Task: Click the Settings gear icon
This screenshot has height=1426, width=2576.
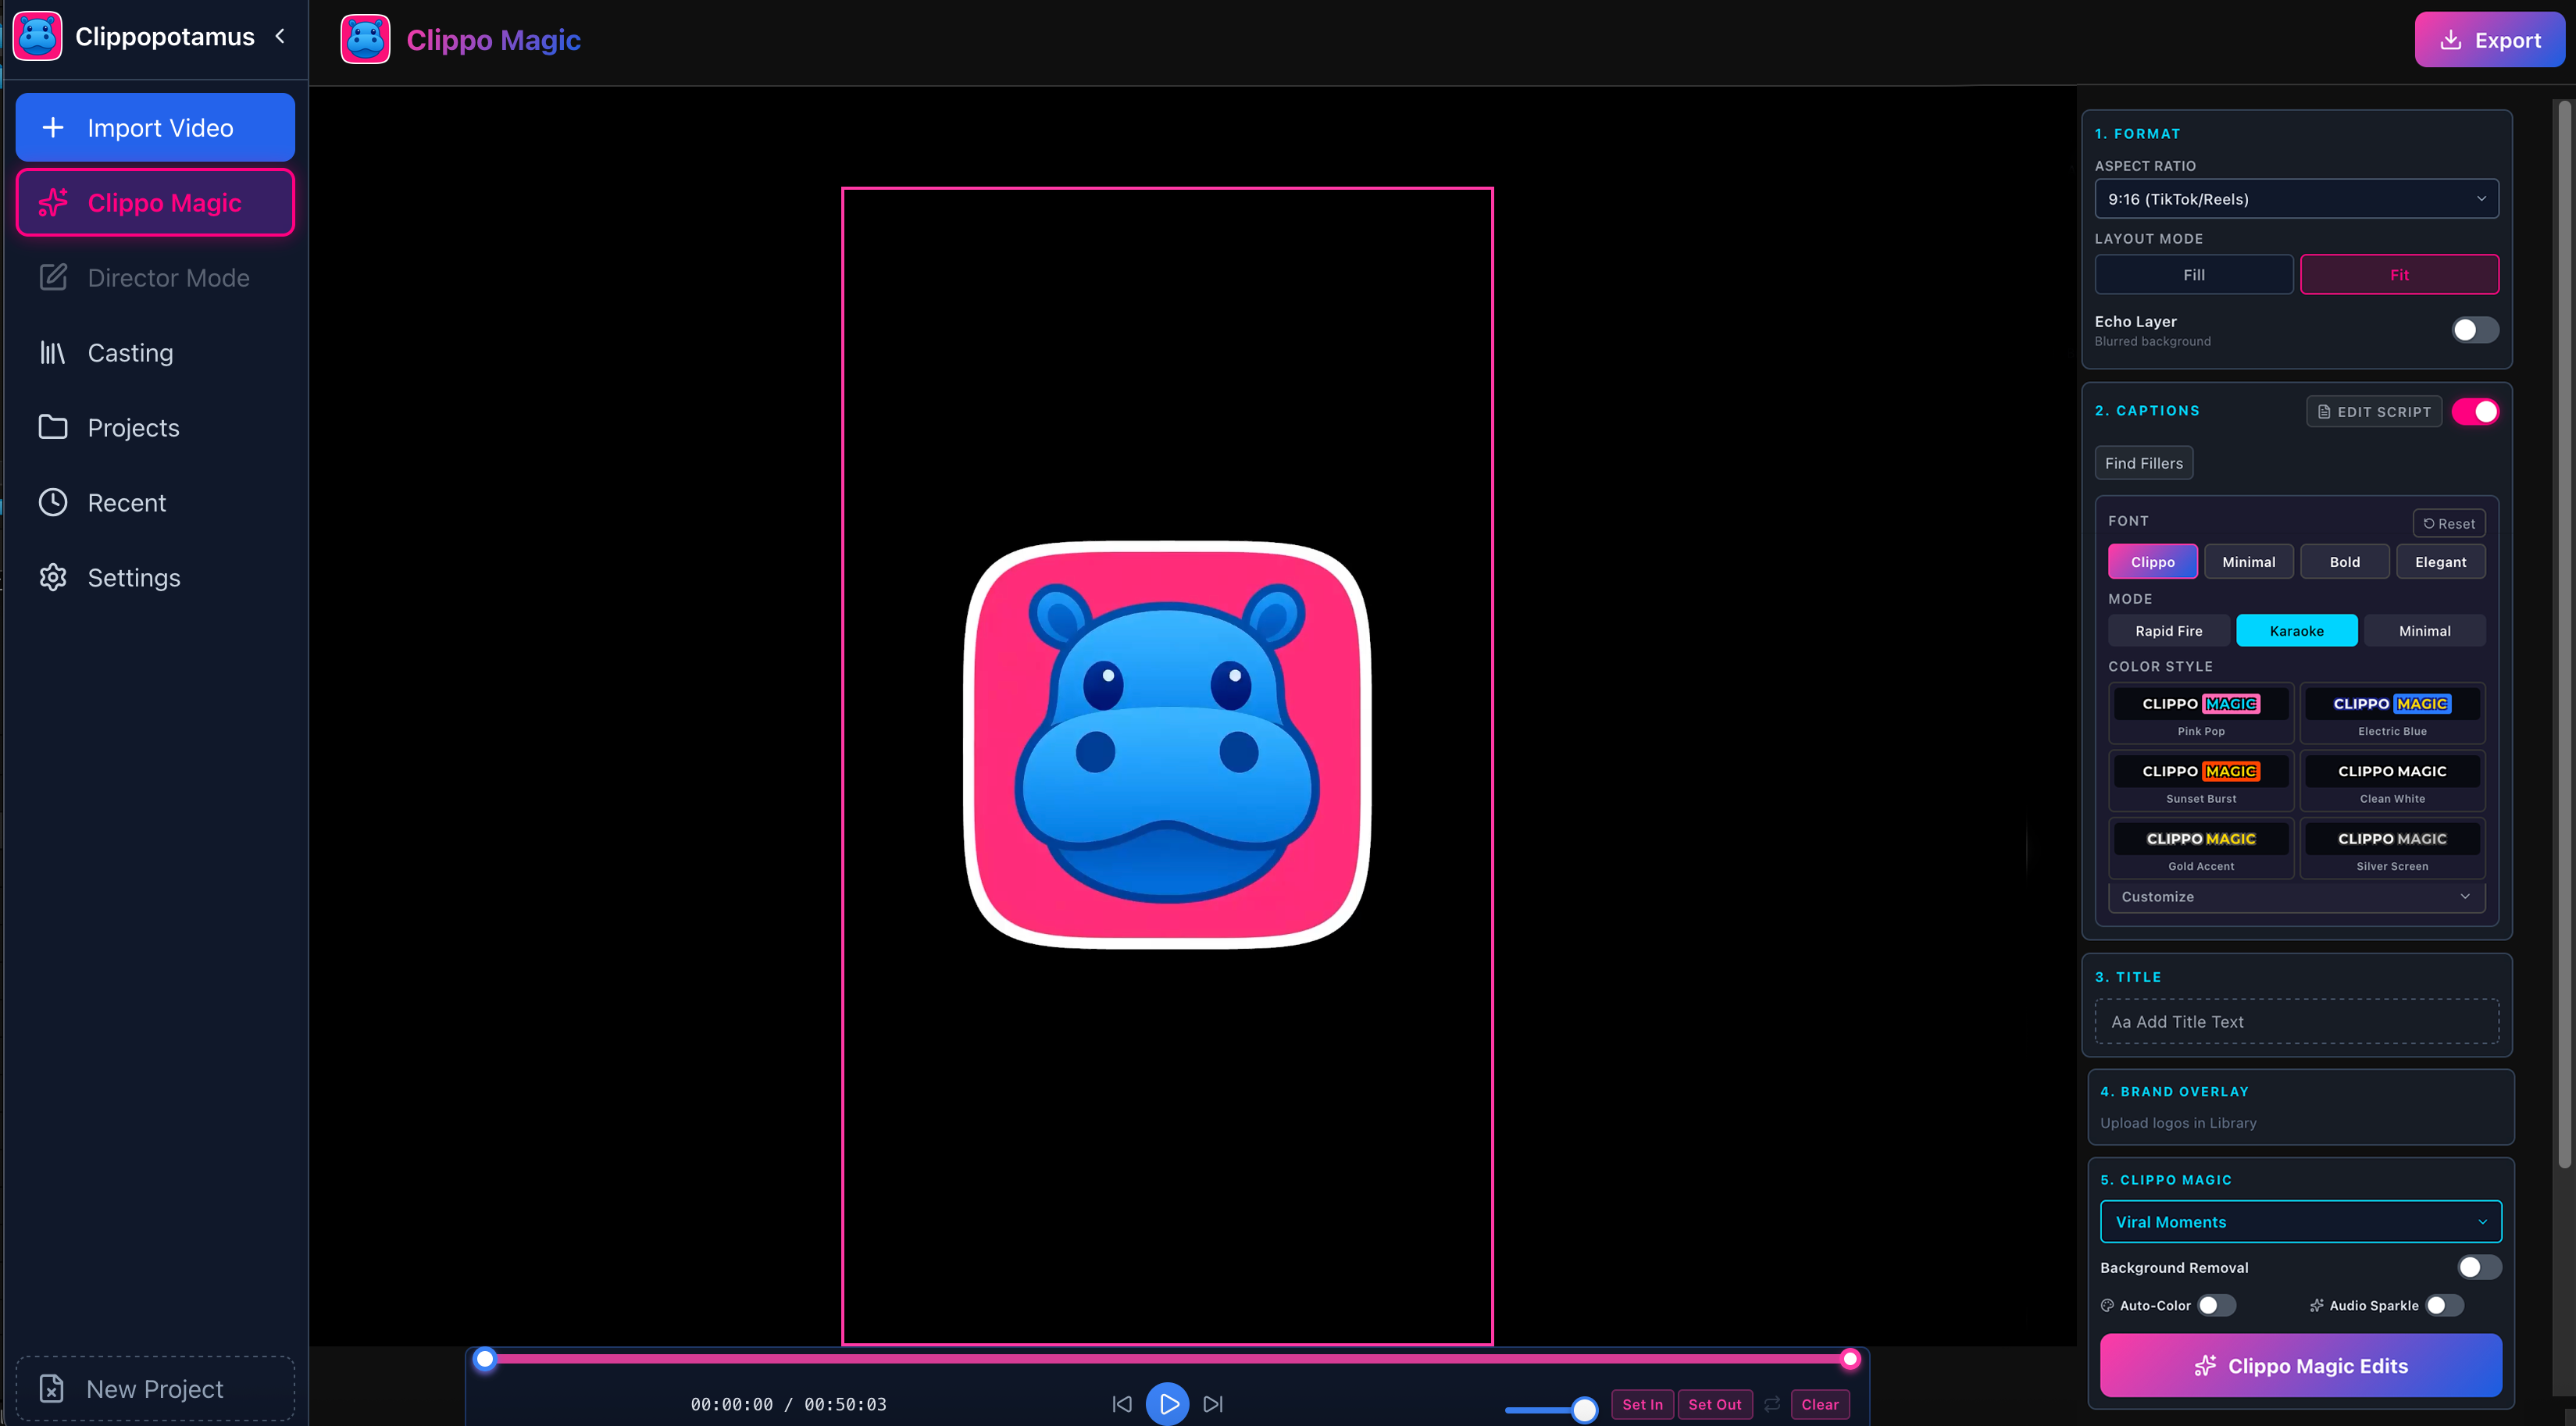Action: [x=53, y=577]
